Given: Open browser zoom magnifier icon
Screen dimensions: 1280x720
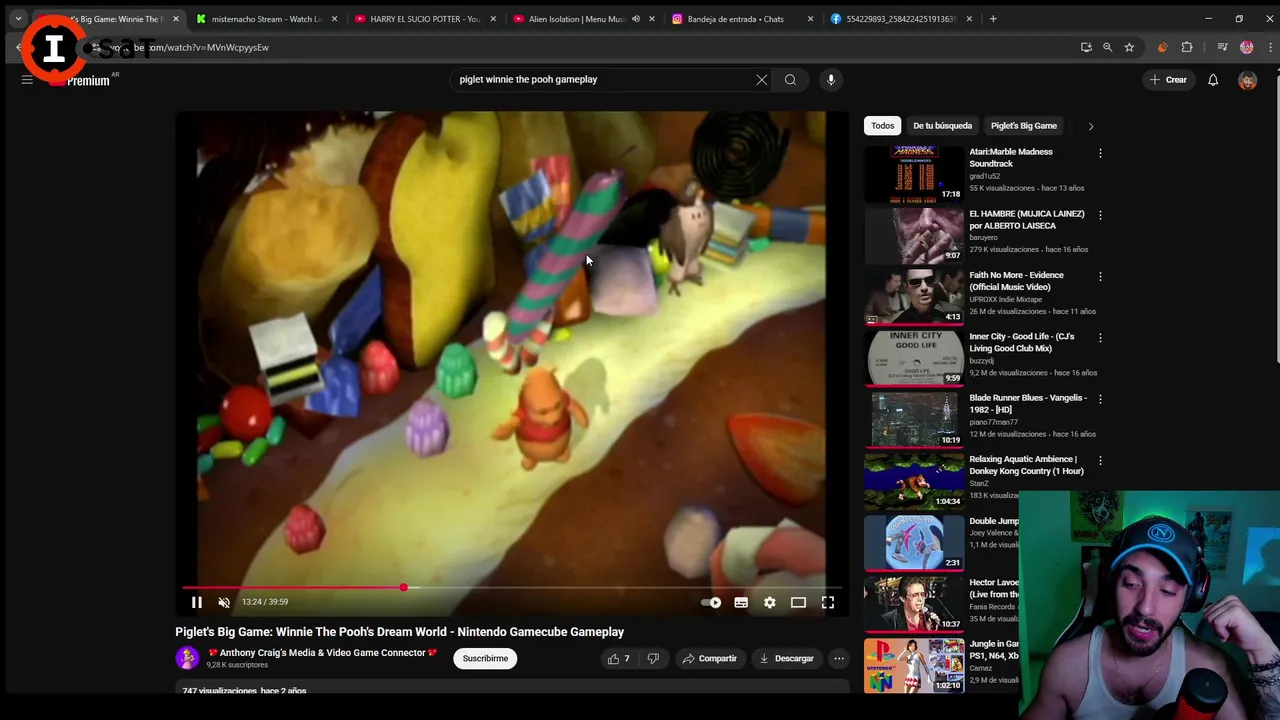Looking at the screenshot, I should pos(1107,47).
